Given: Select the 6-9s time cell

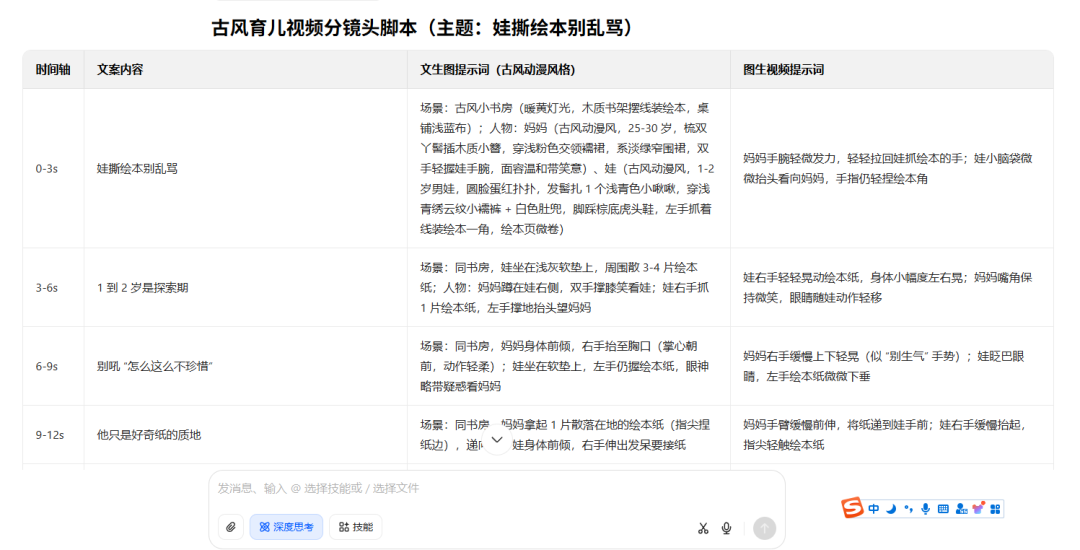Looking at the screenshot, I should (x=53, y=366).
